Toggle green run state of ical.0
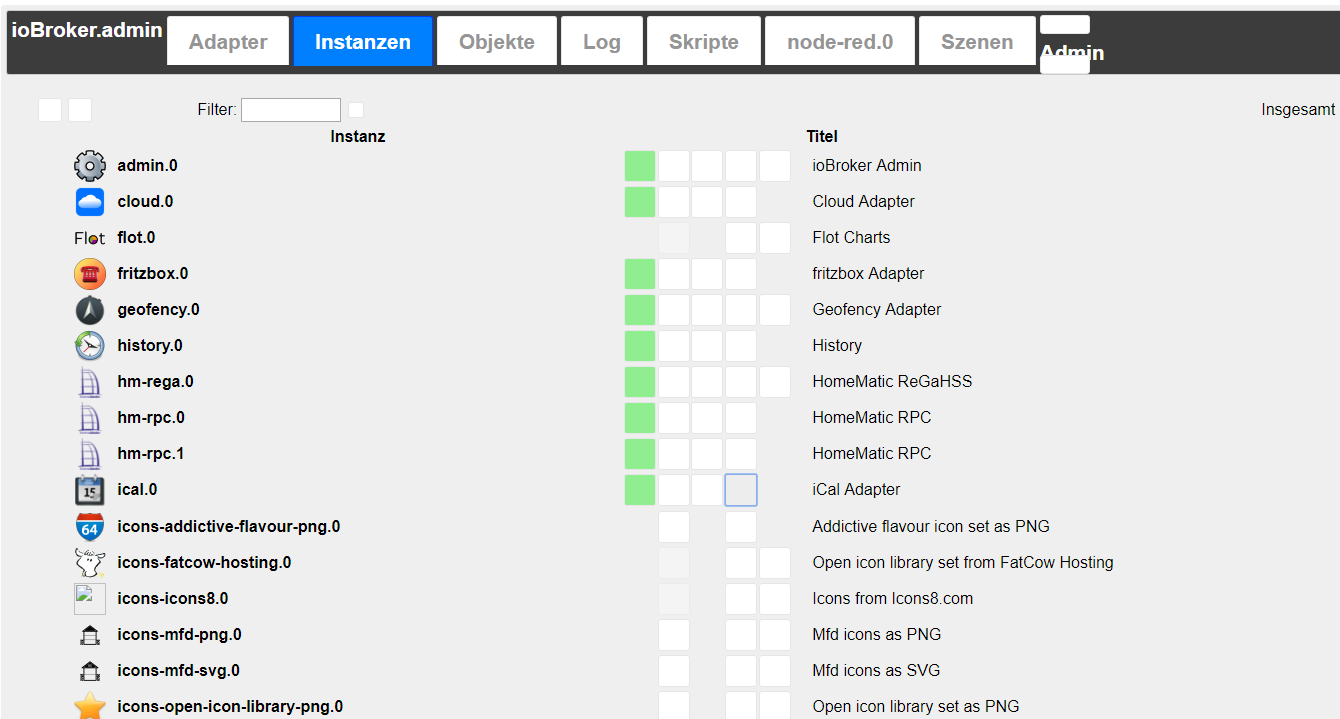This screenshot has height=719, width=1340. coord(640,490)
